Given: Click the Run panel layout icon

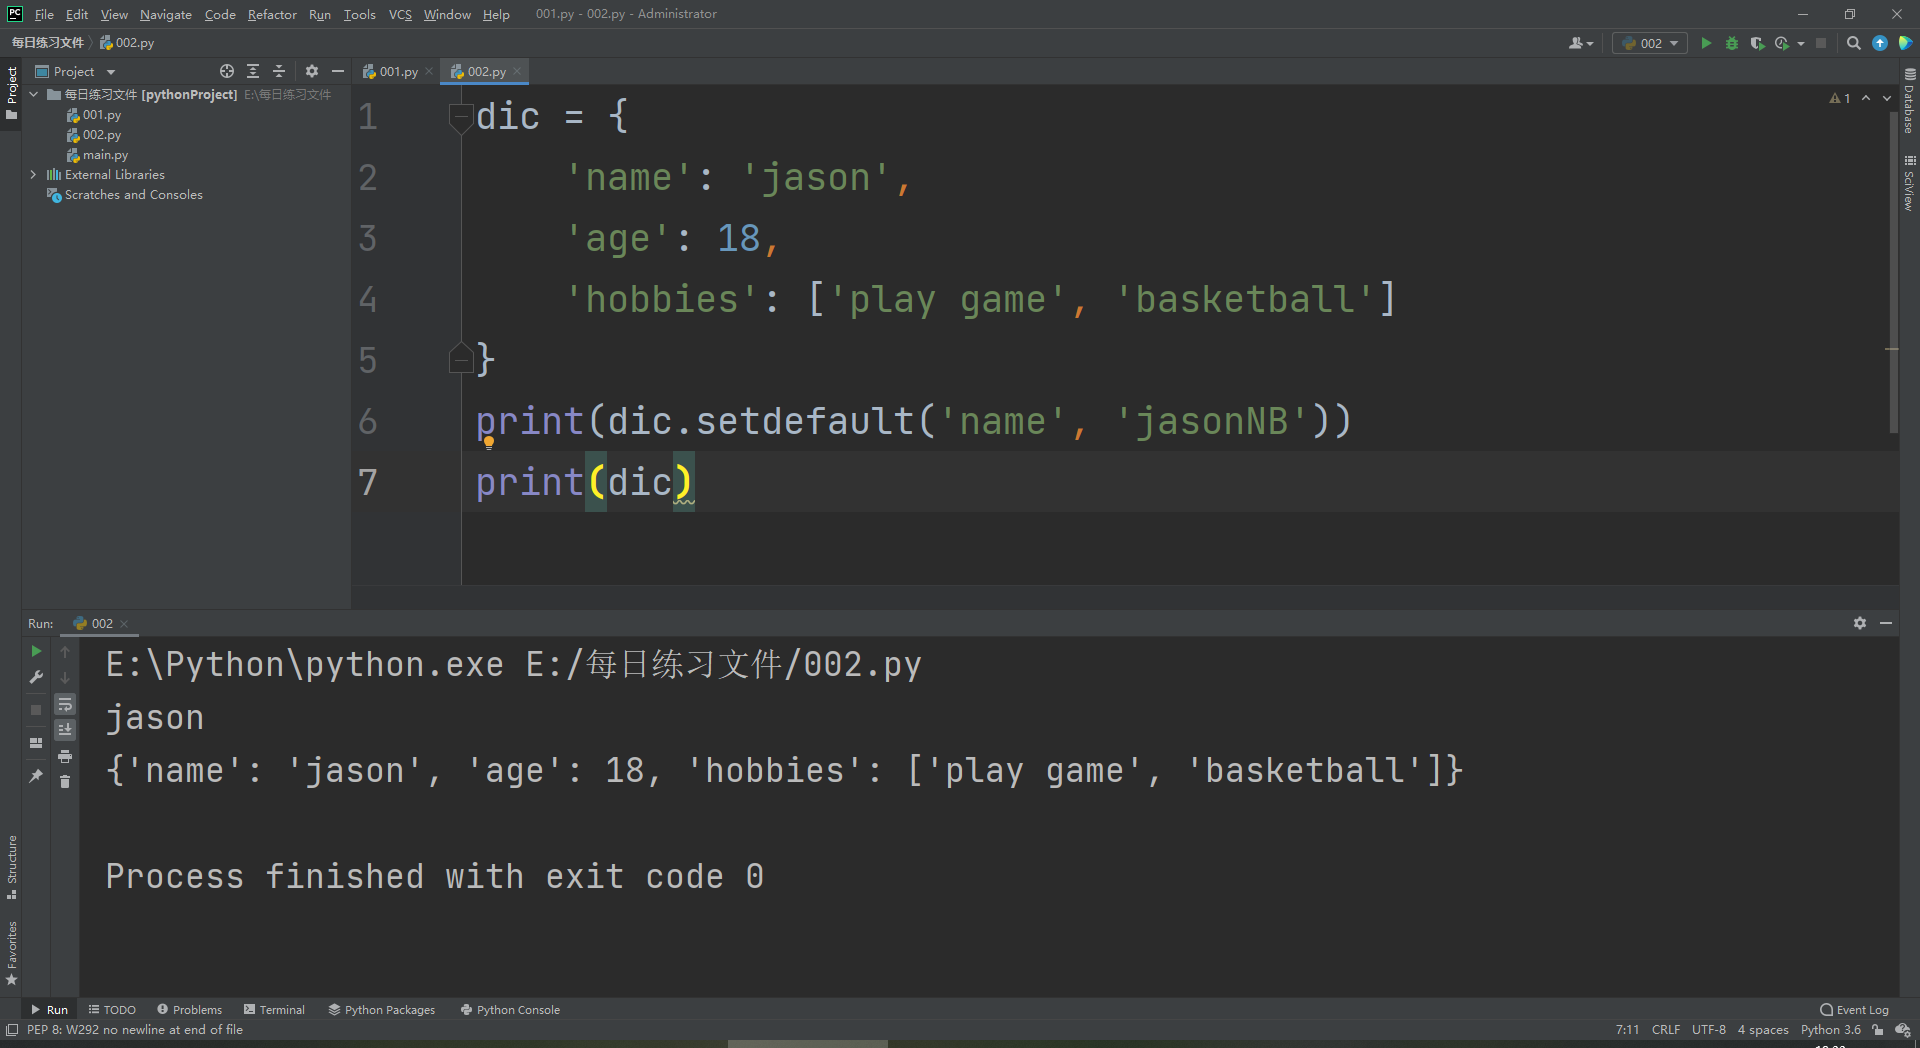Looking at the screenshot, I should (36, 743).
